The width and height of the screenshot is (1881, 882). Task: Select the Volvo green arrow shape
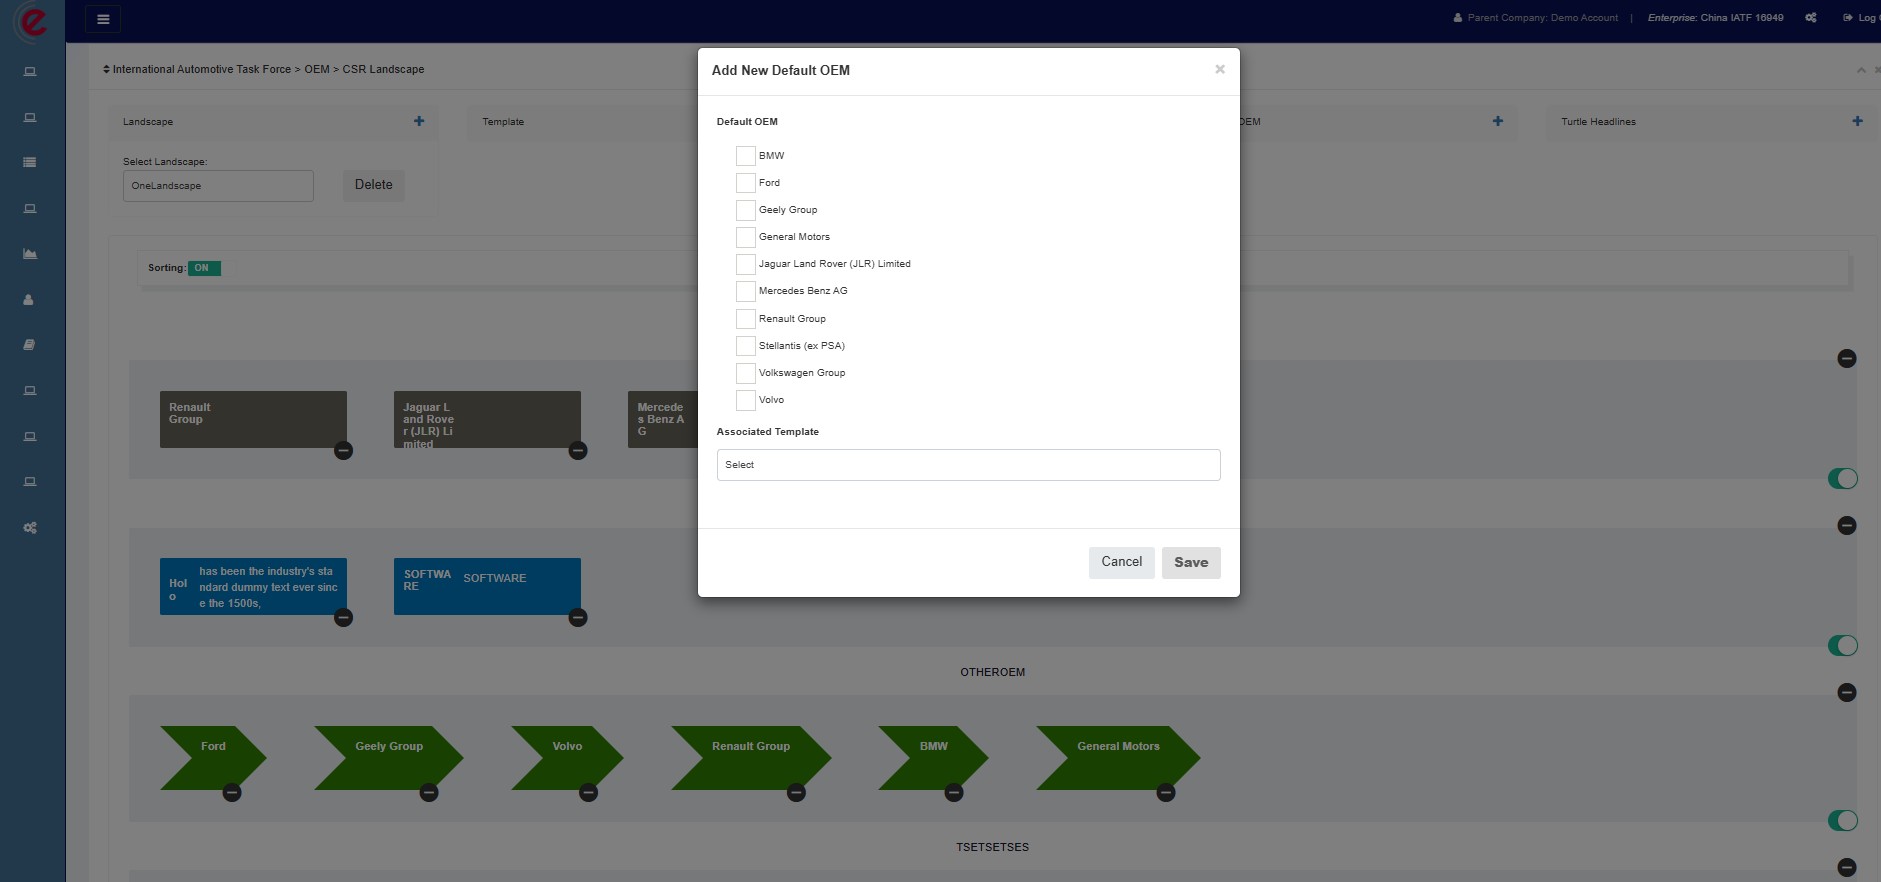coord(567,758)
